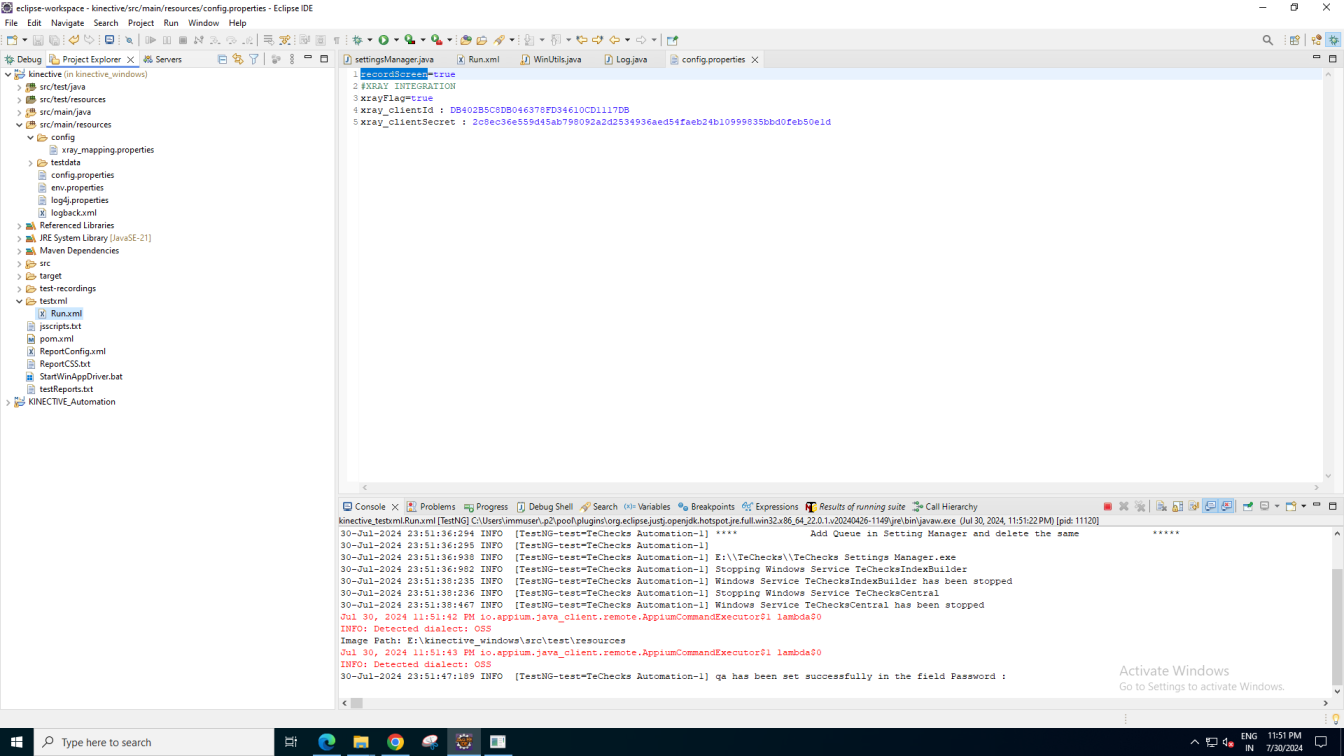Click the Console horizontal scrollbar thumb
Viewport: 1344px width, 756px height.
[x=356, y=703]
